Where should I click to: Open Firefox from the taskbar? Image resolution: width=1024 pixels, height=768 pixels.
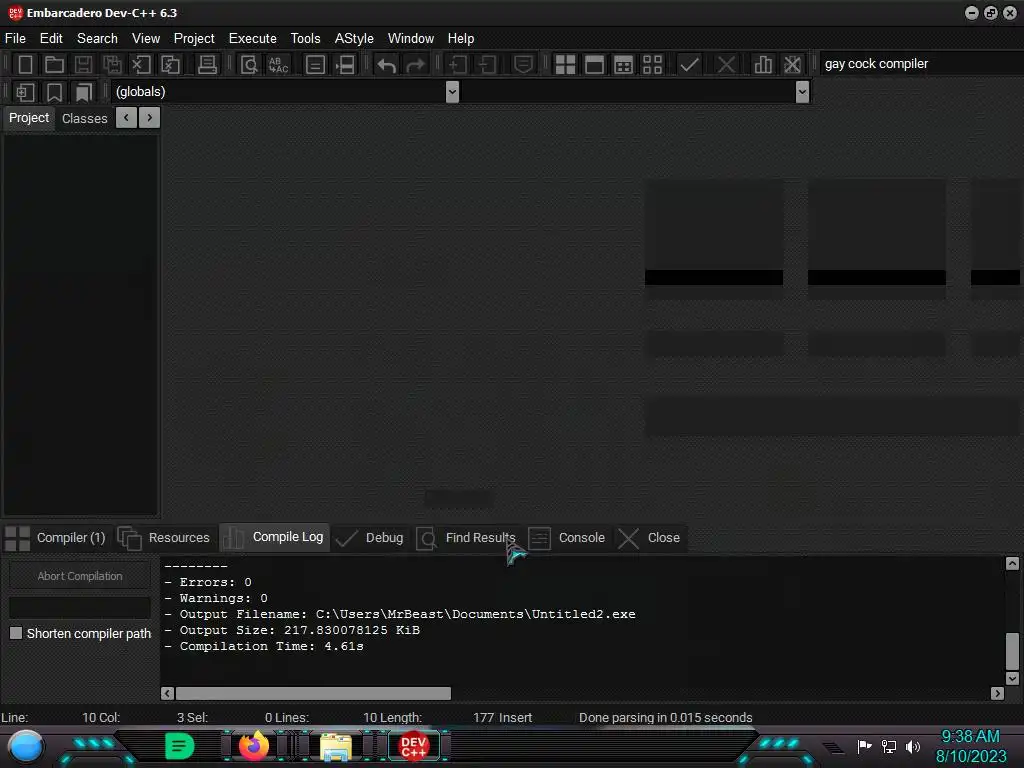click(253, 746)
